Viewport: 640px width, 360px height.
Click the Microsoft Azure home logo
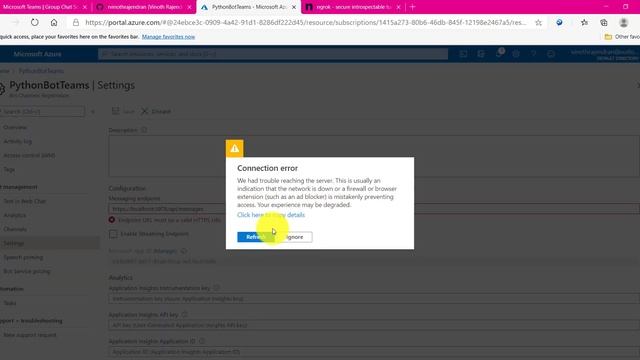37,54
